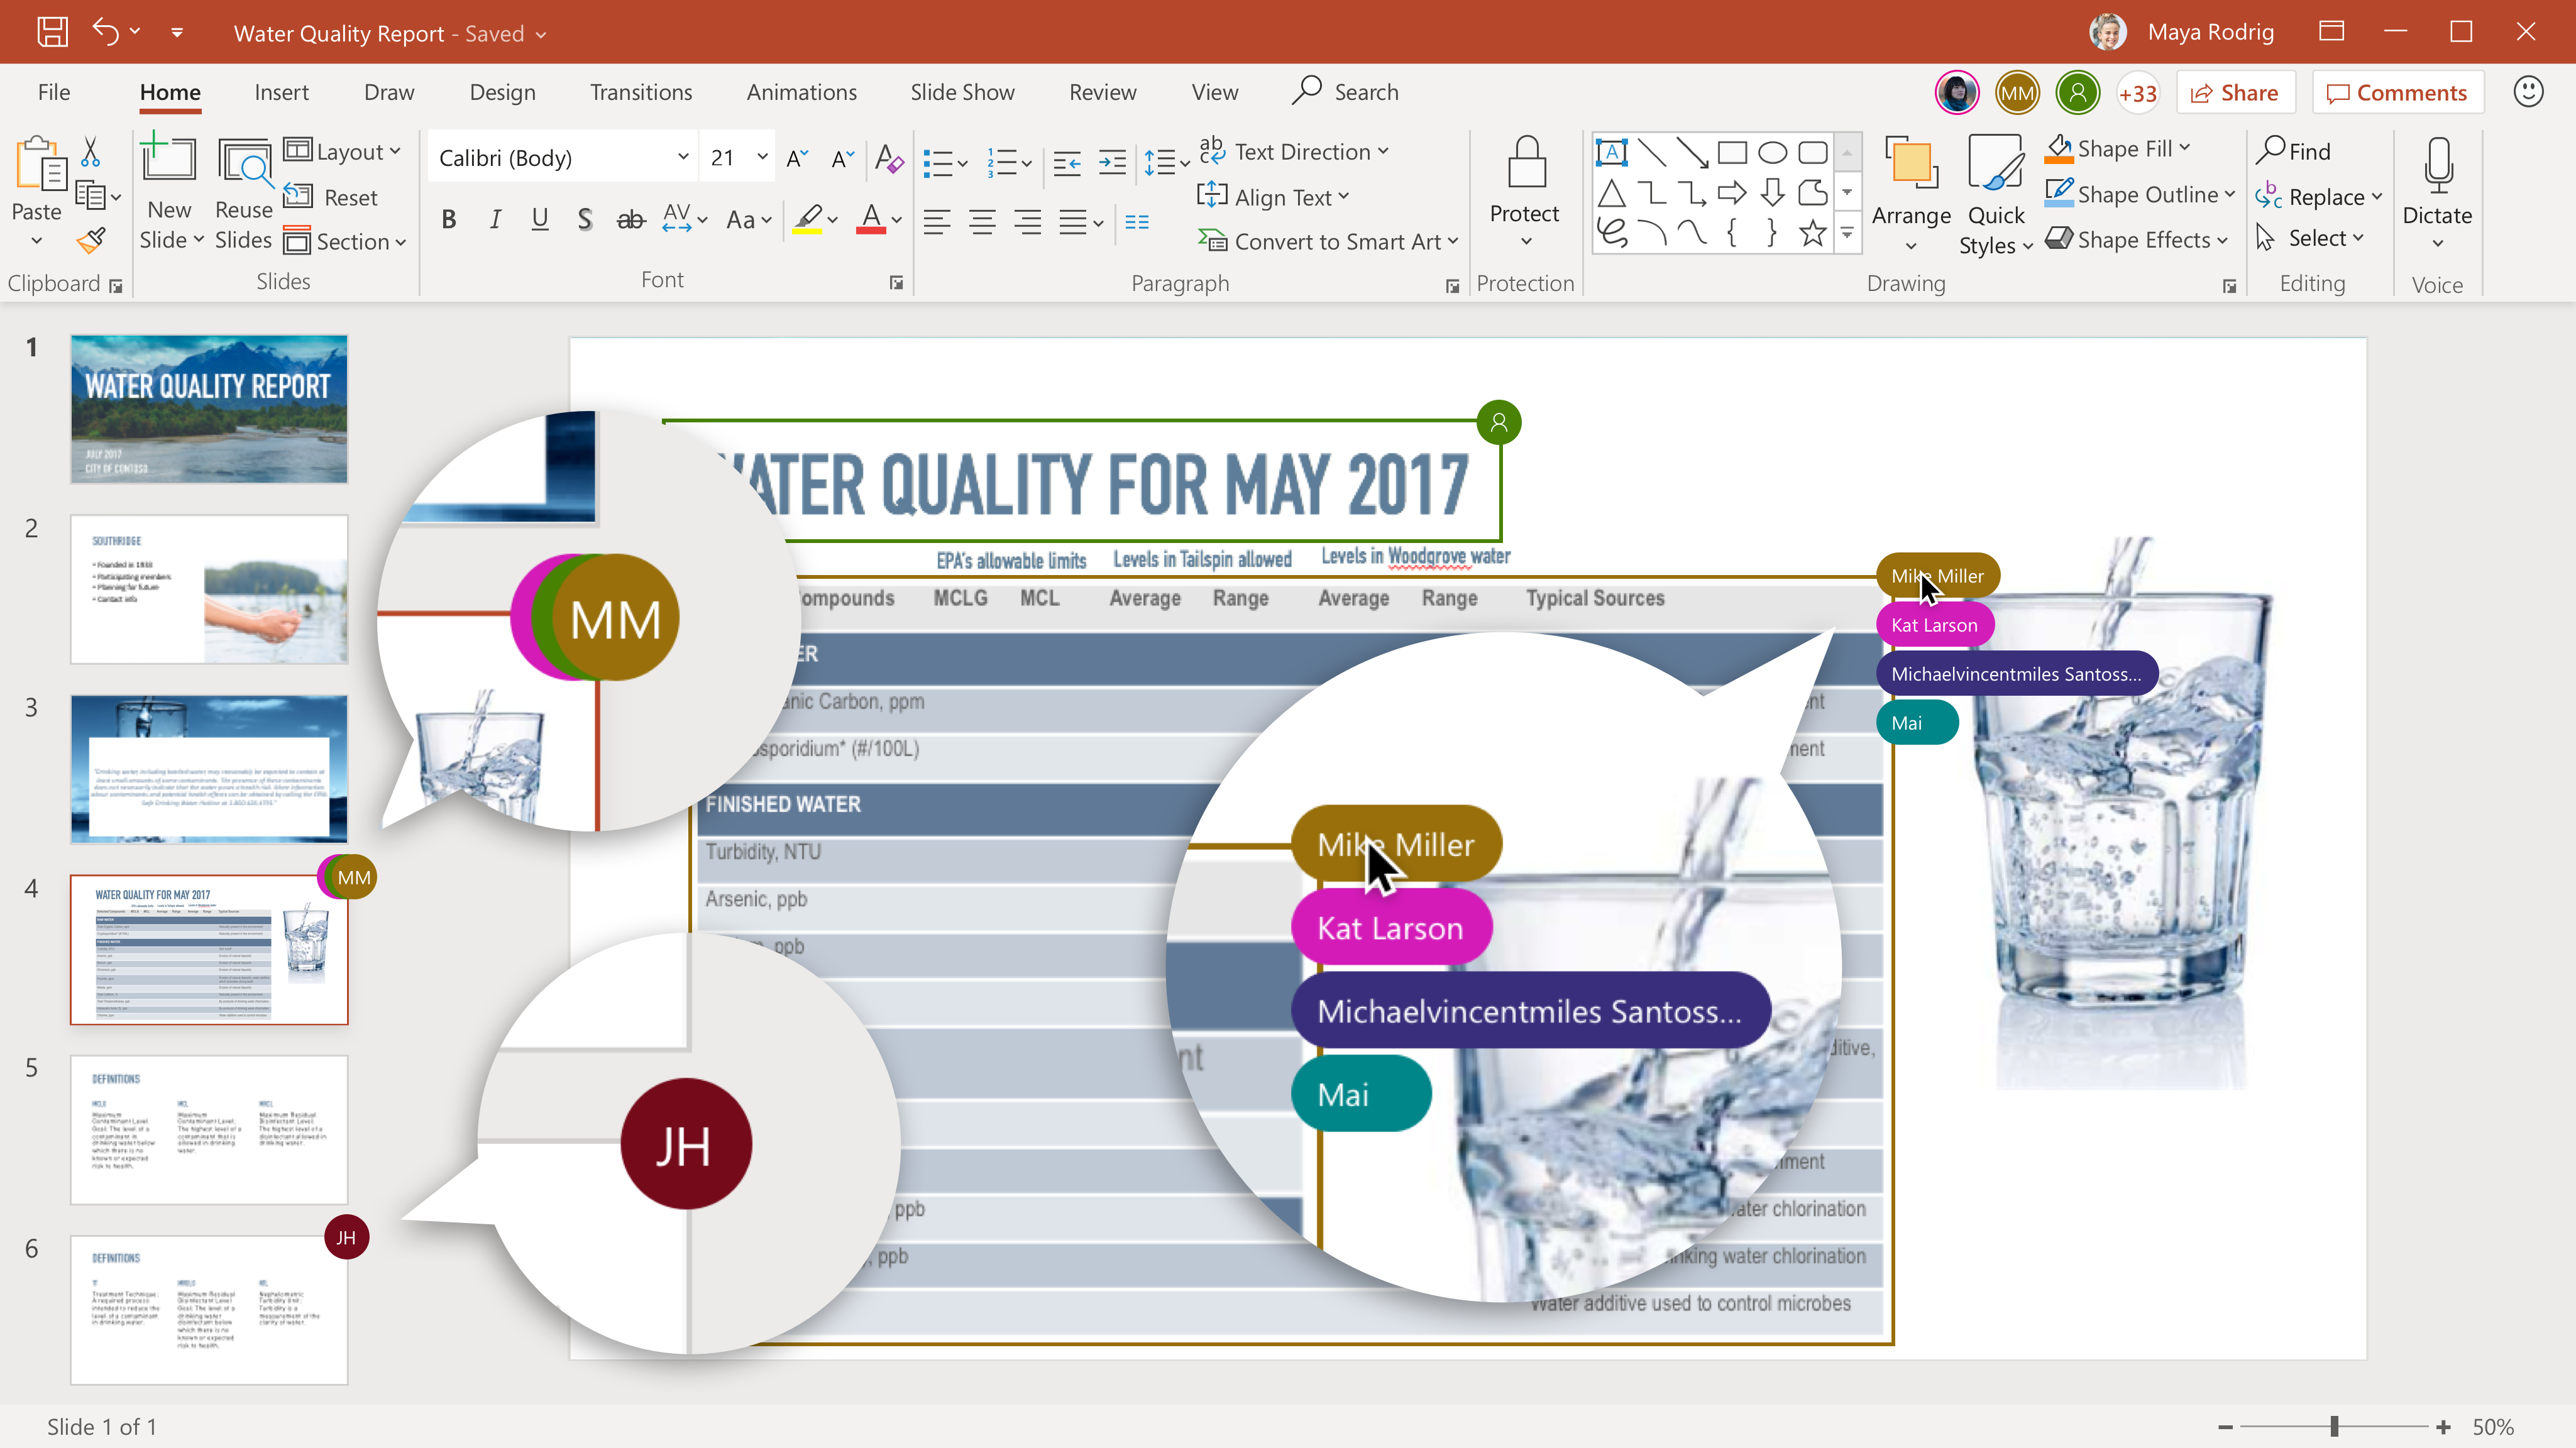The height and width of the screenshot is (1448, 2576).
Task: Switch to the Insert tab
Action: 281,92
